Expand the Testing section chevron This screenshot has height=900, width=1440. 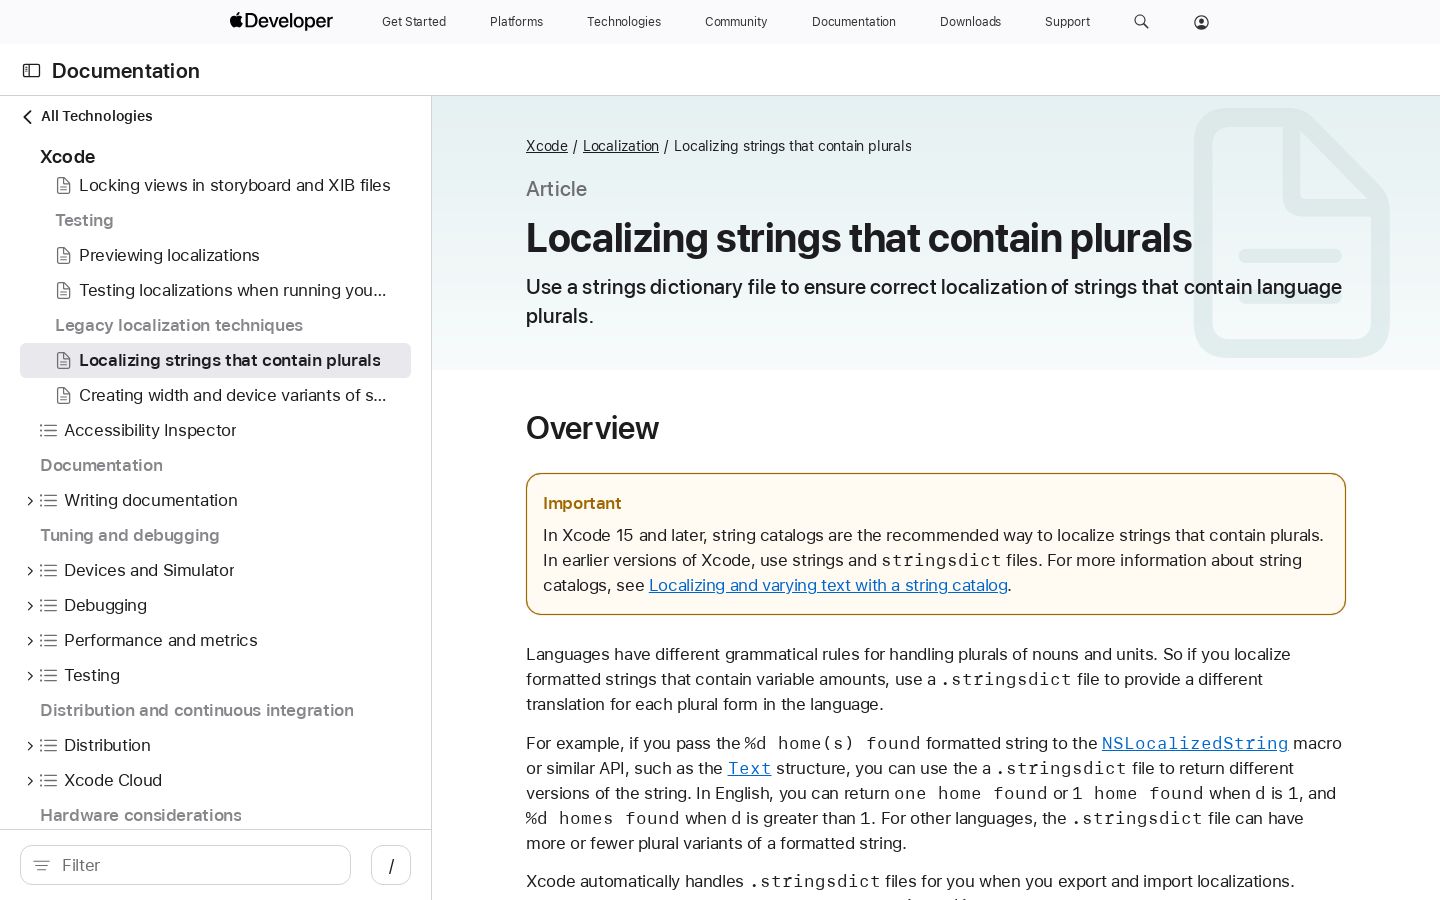click(x=29, y=676)
